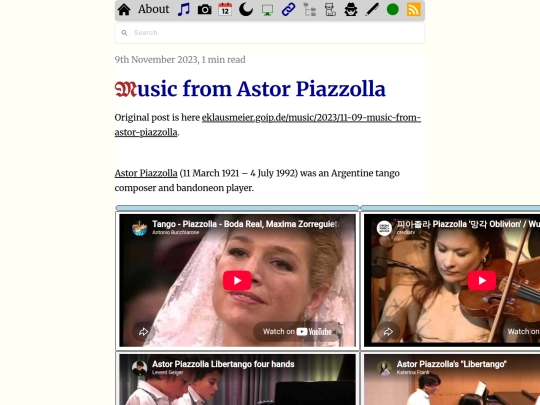Open the spy with hat icon

tap(351, 10)
